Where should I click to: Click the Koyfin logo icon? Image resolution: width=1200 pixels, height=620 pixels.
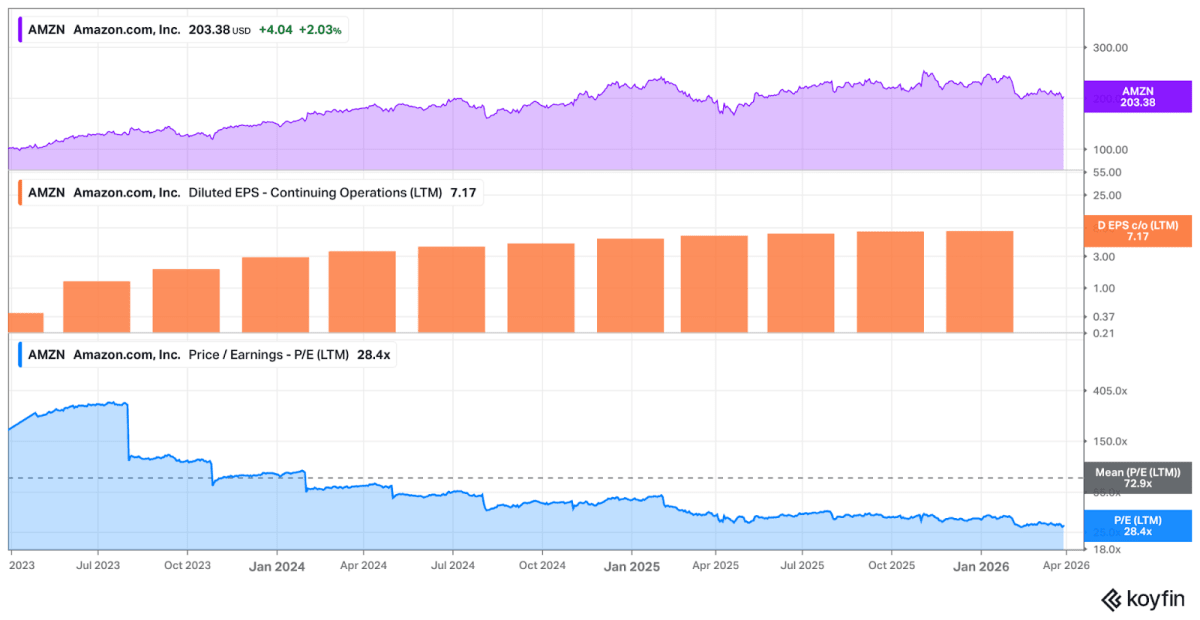tap(1110, 599)
